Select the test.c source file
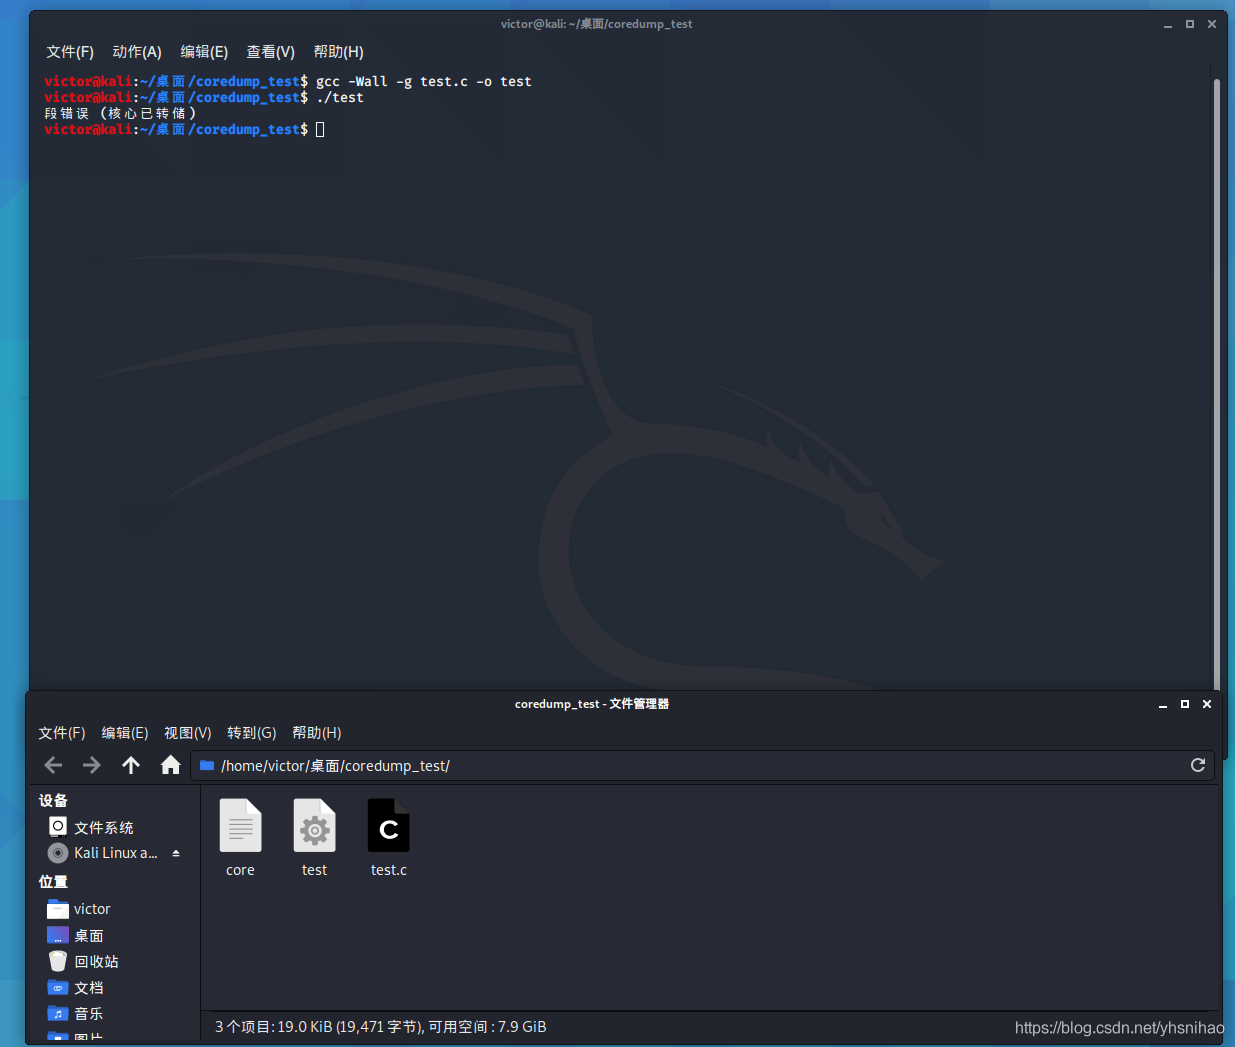Viewport: 1235px width, 1047px height. [389, 838]
